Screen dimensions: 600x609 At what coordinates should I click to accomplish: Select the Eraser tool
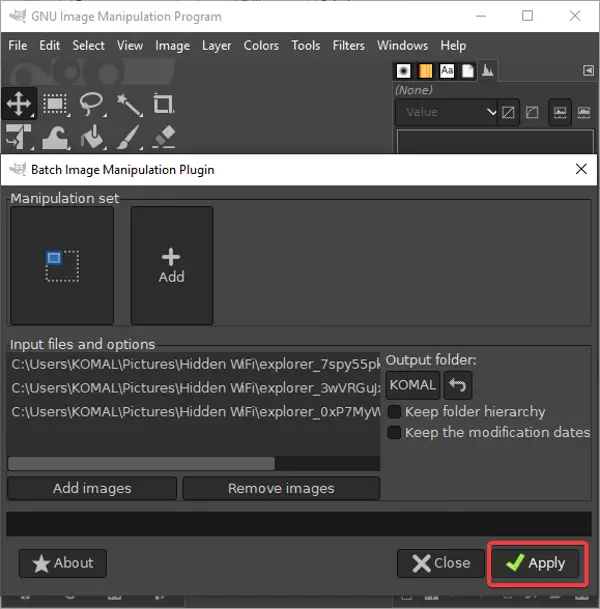[164, 137]
